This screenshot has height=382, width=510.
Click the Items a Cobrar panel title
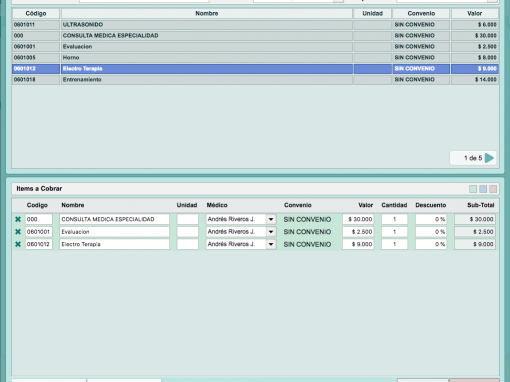[x=39, y=189]
